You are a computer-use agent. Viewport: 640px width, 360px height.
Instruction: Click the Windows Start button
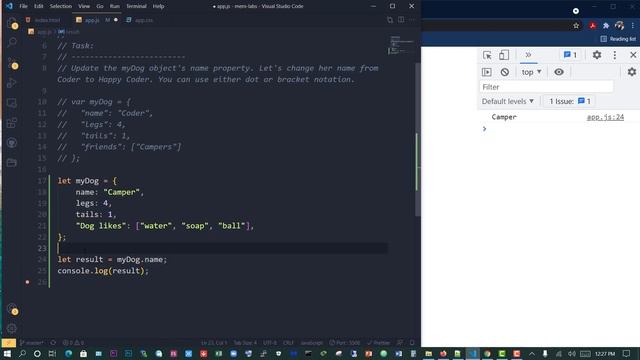[7, 353]
